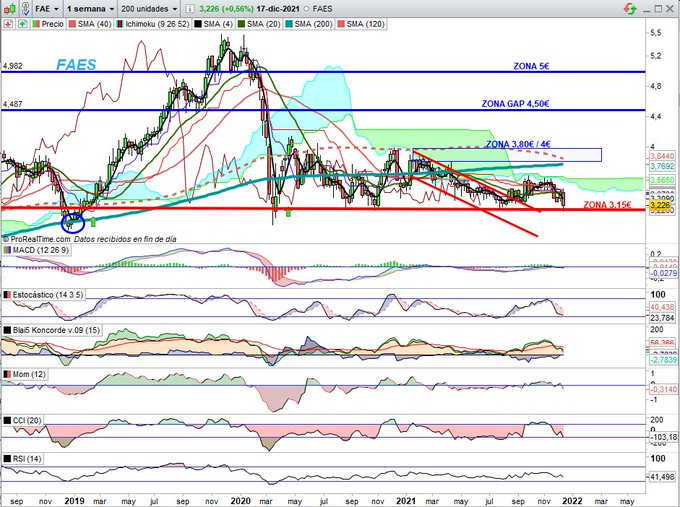
Task: Click the Precio candle color icon
Action: [x=36, y=24]
